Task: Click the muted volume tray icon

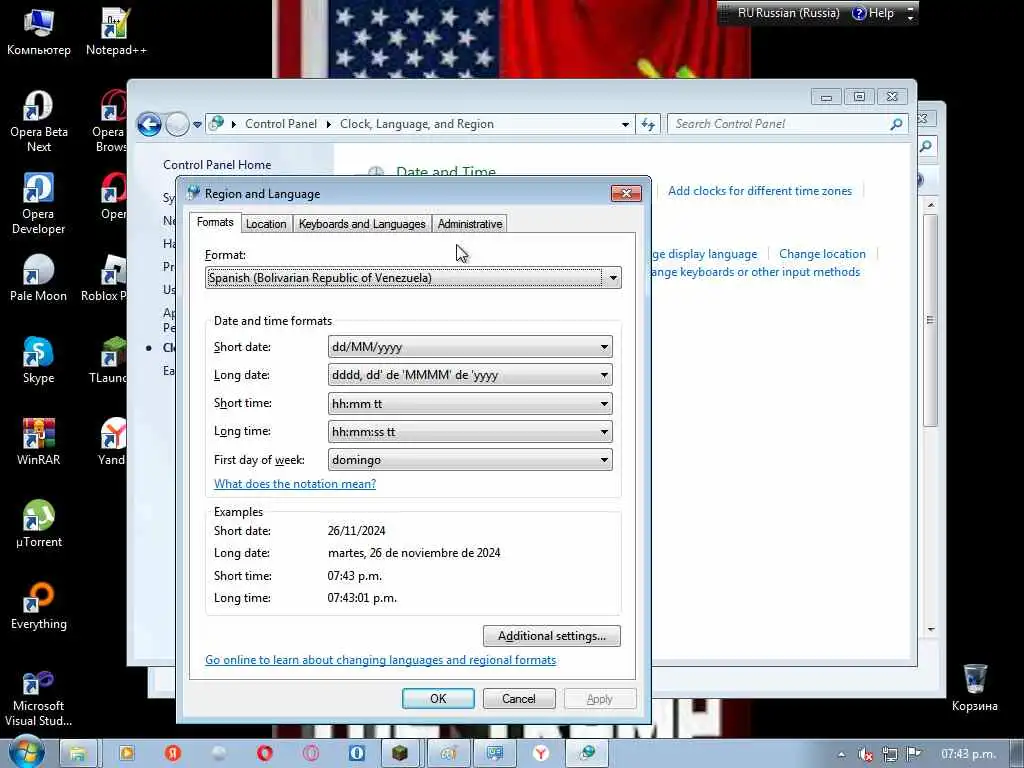Action: (x=866, y=754)
